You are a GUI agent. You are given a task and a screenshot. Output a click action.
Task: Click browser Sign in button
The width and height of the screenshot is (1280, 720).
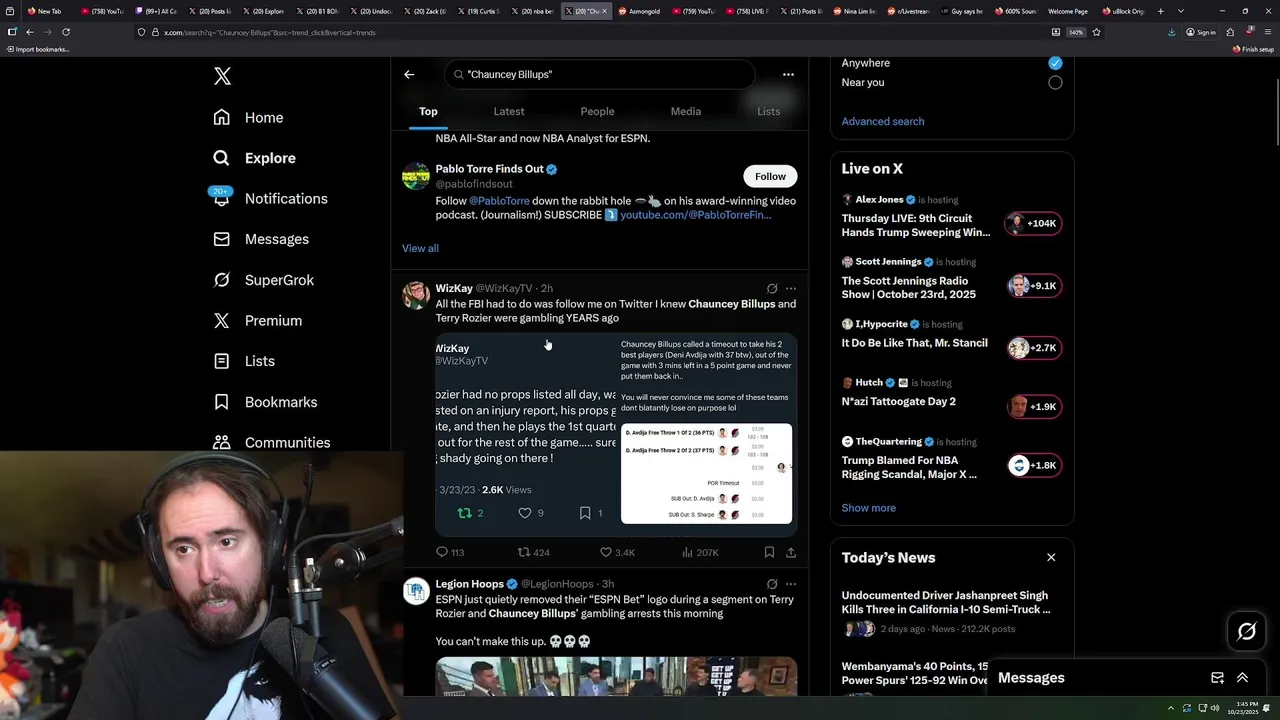(1201, 32)
